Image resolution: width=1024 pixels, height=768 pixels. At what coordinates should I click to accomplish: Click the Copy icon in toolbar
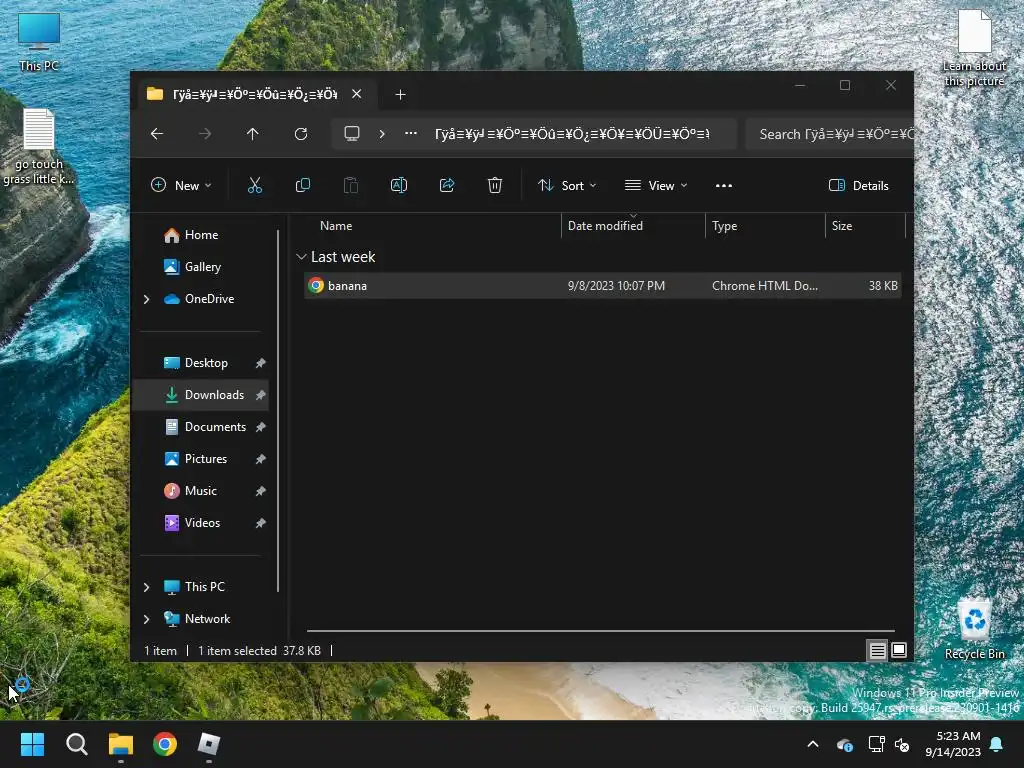point(302,185)
